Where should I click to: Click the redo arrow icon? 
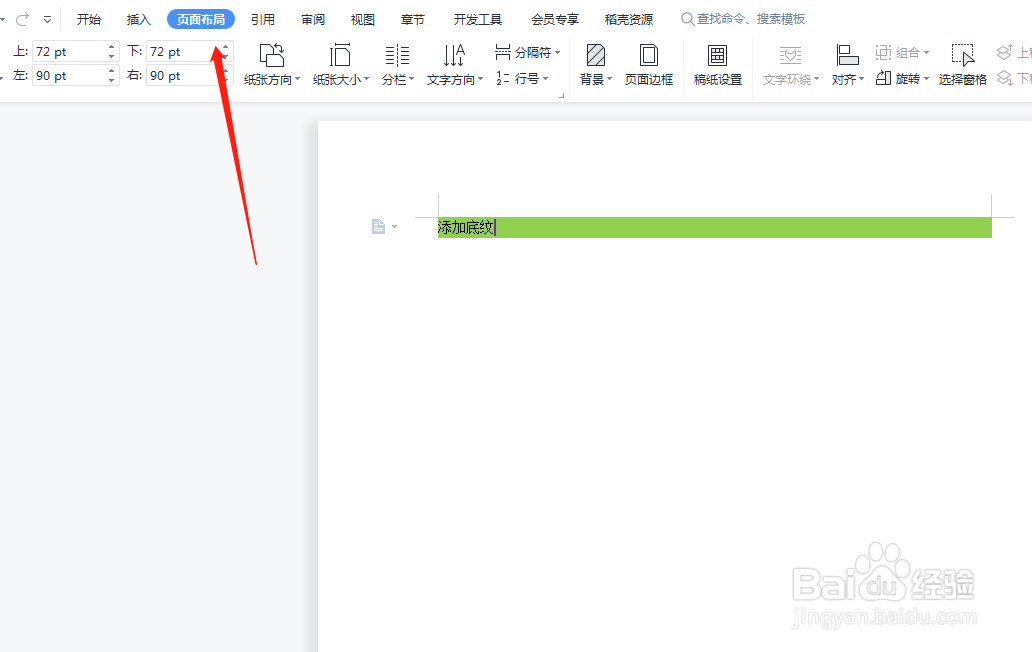point(22,19)
